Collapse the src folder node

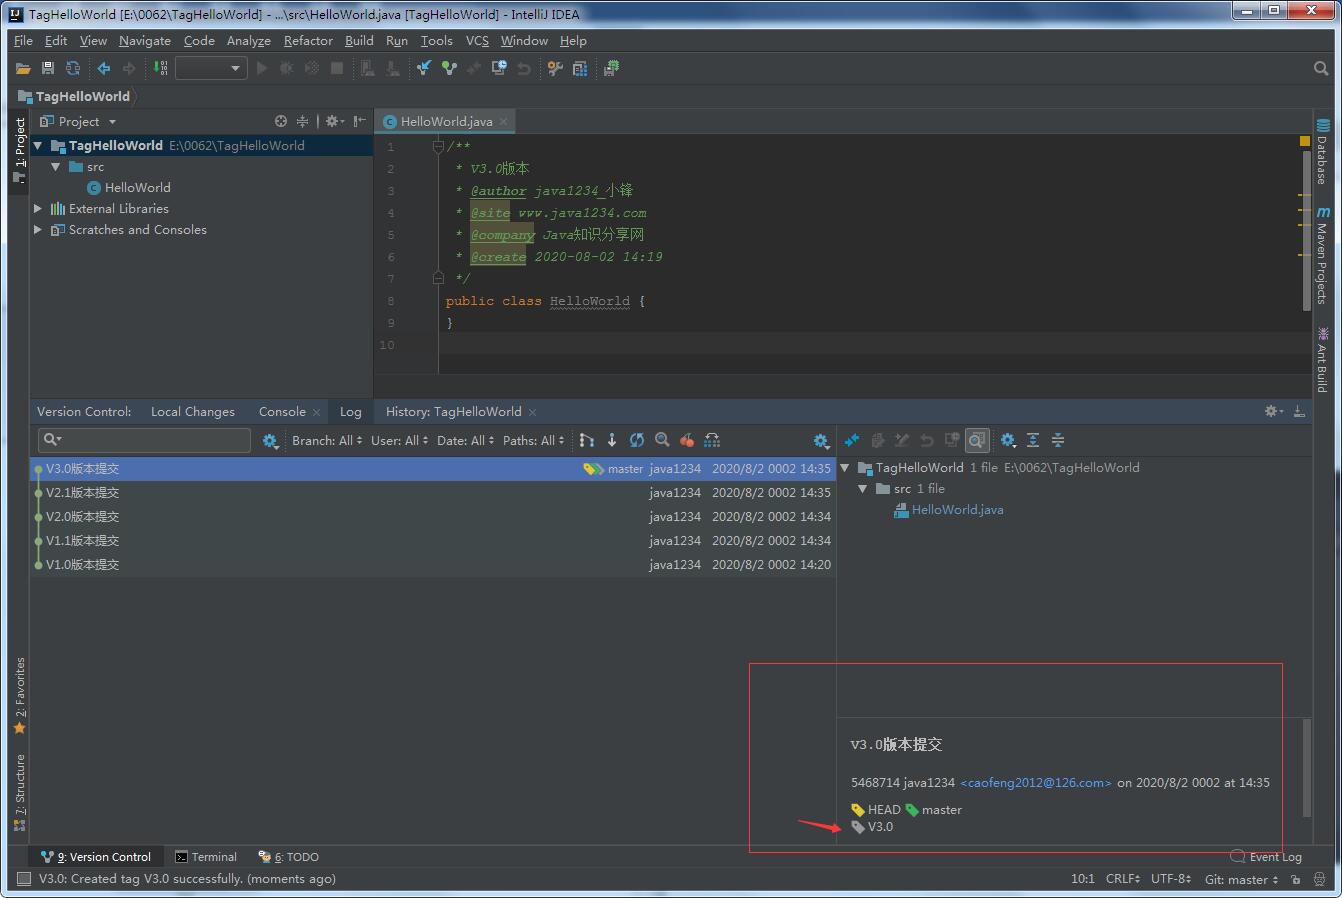coord(56,167)
